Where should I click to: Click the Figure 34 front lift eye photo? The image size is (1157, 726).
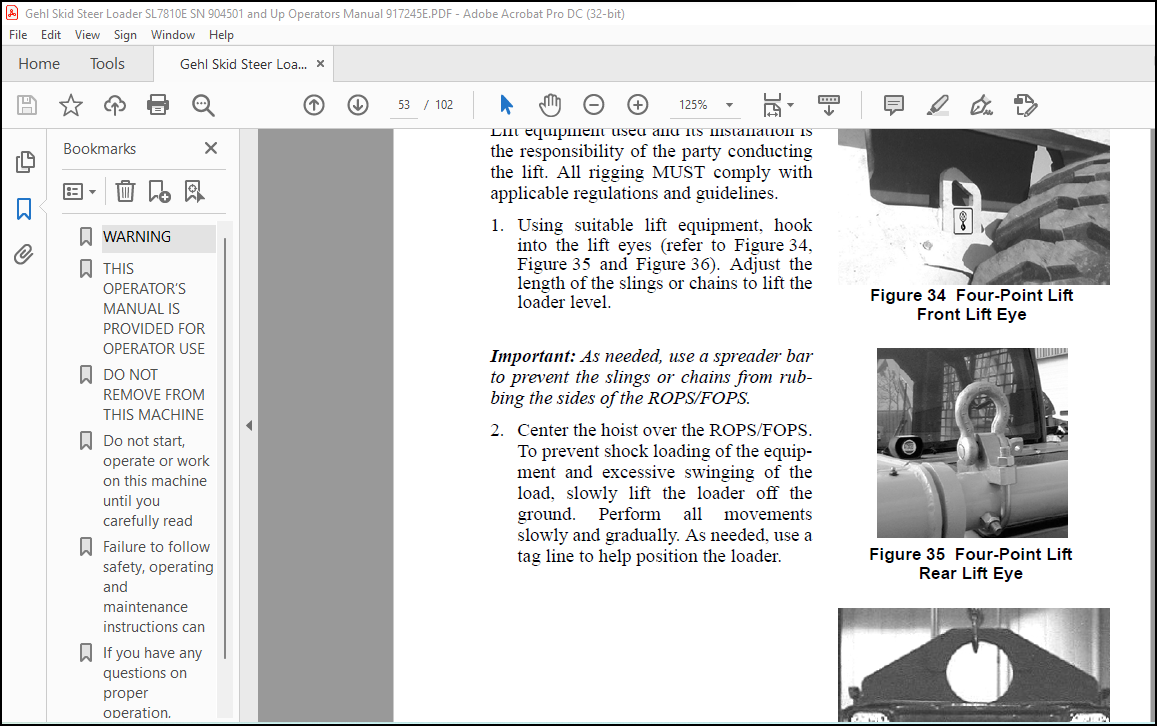tap(973, 207)
